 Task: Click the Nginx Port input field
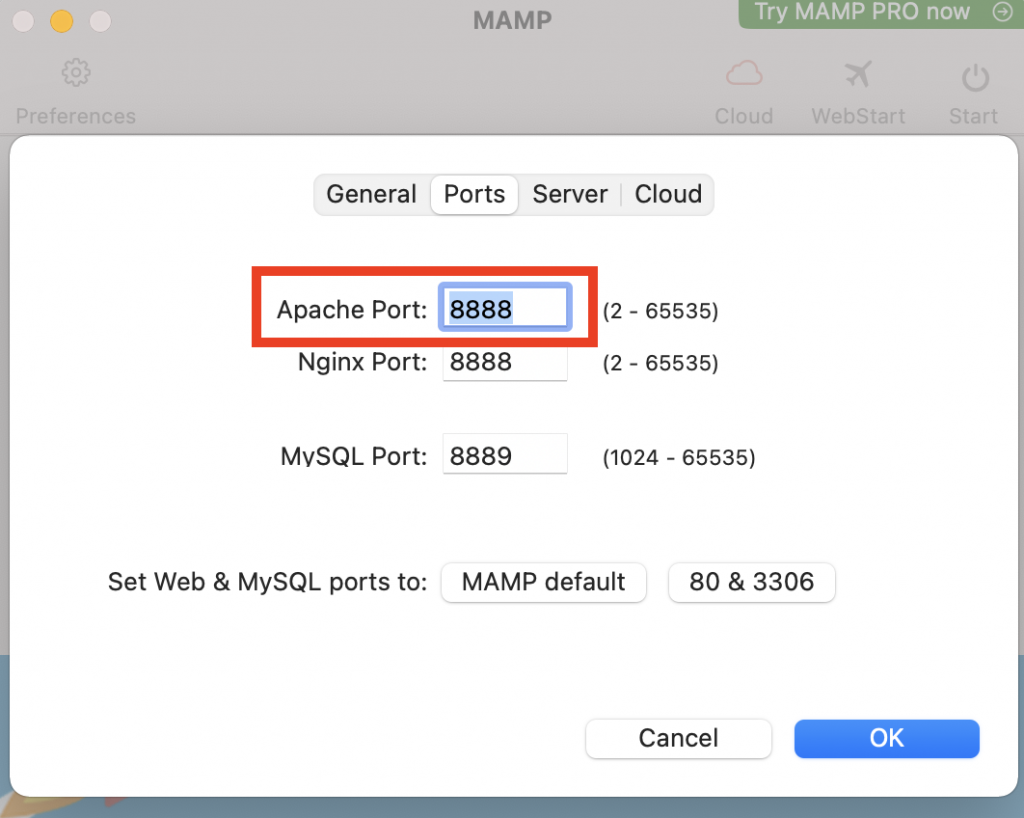click(x=505, y=362)
